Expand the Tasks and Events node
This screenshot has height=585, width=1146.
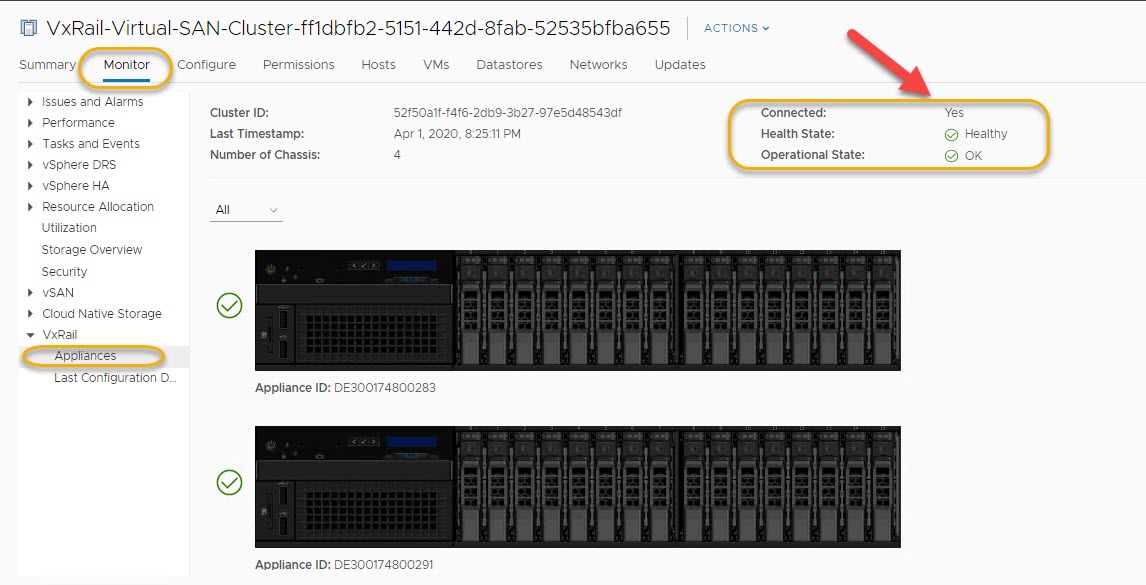tap(30, 144)
